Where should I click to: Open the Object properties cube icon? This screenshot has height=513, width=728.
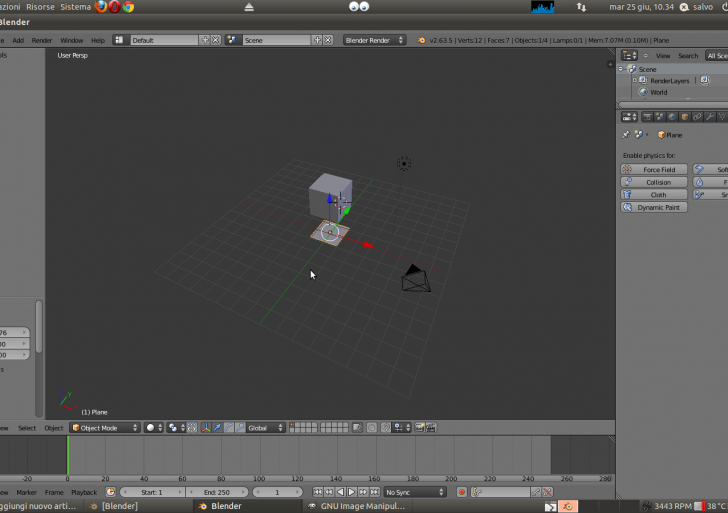[684, 117]
